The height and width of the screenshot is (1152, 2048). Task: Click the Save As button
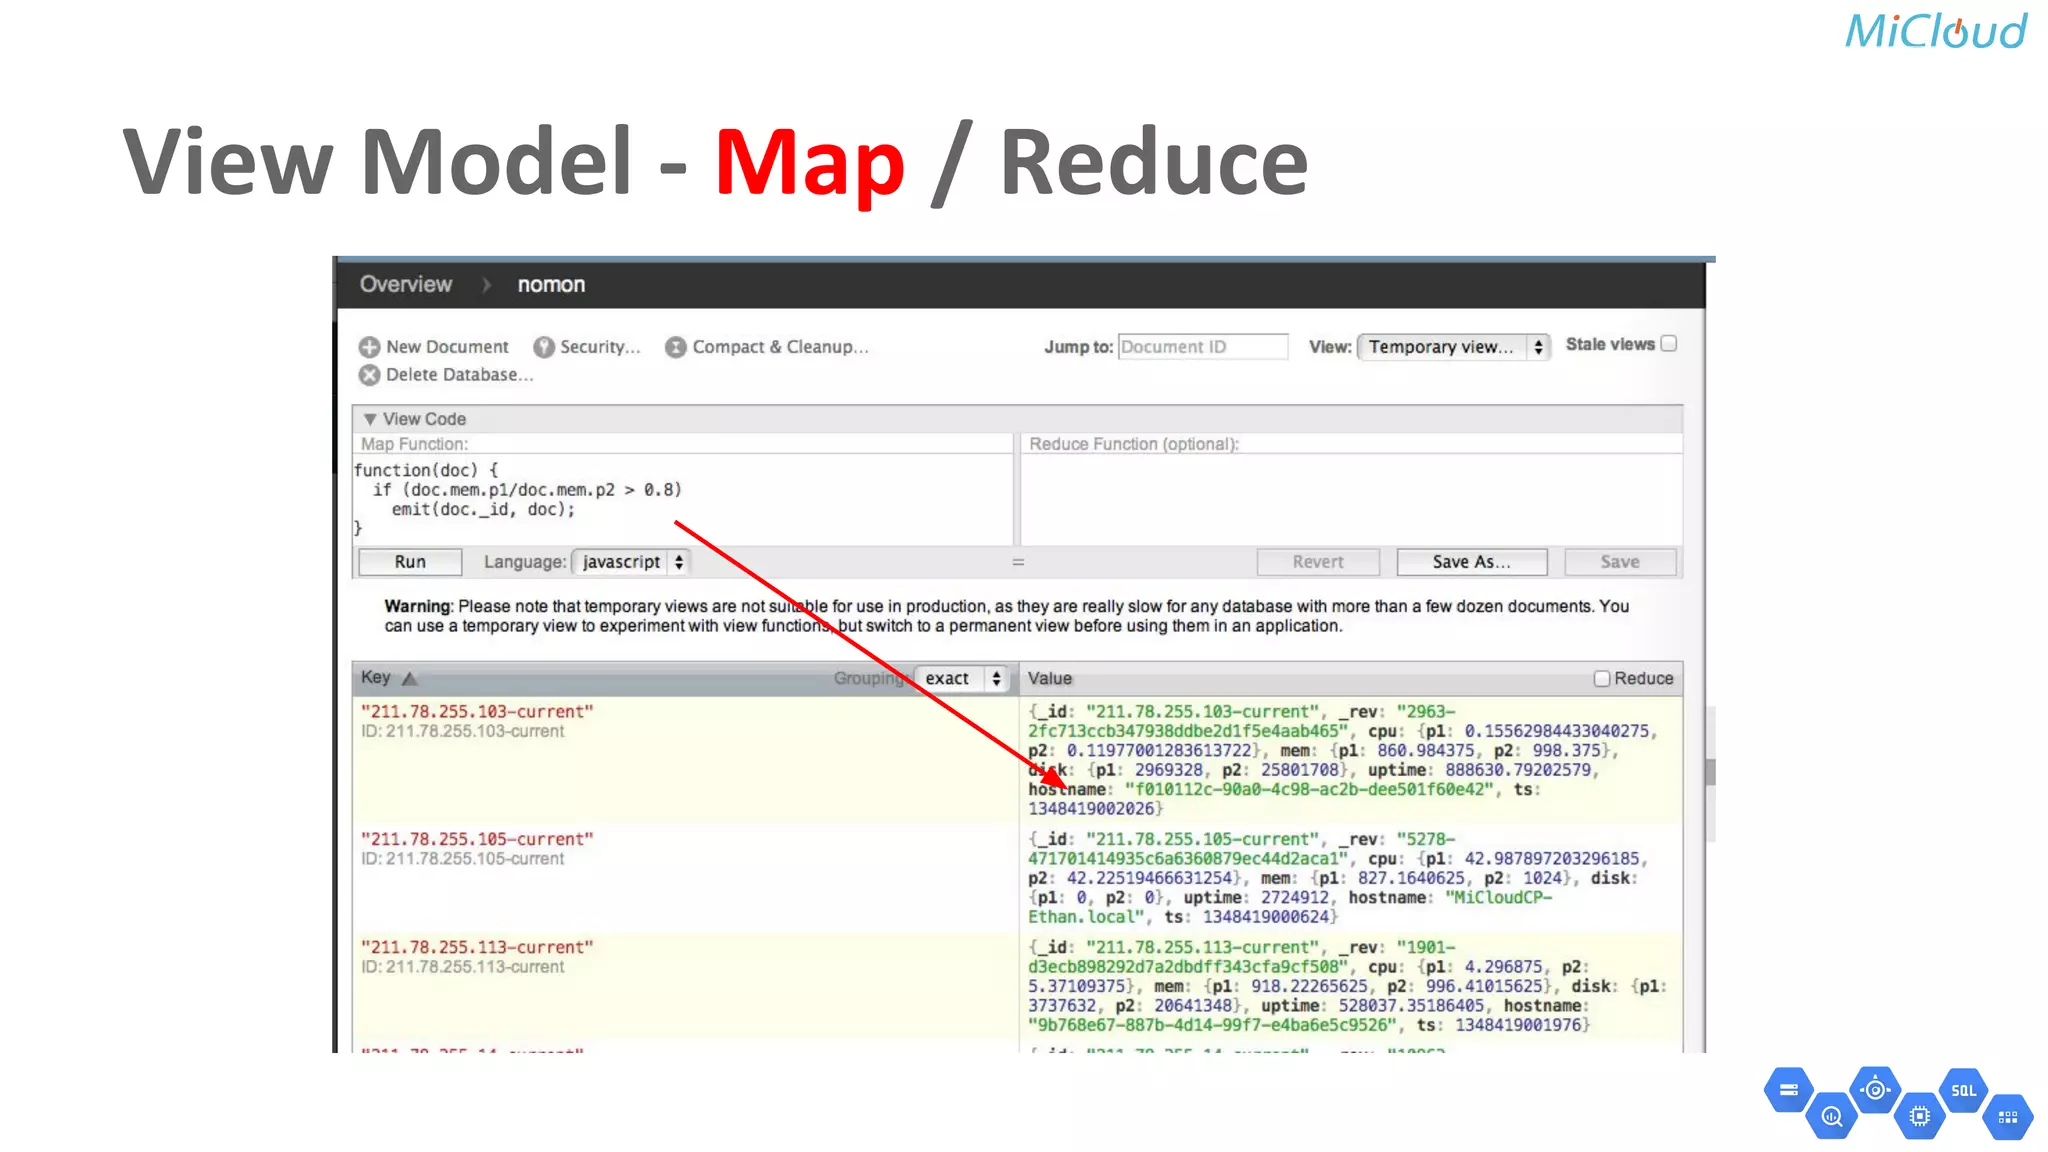tap(1471, 562)
